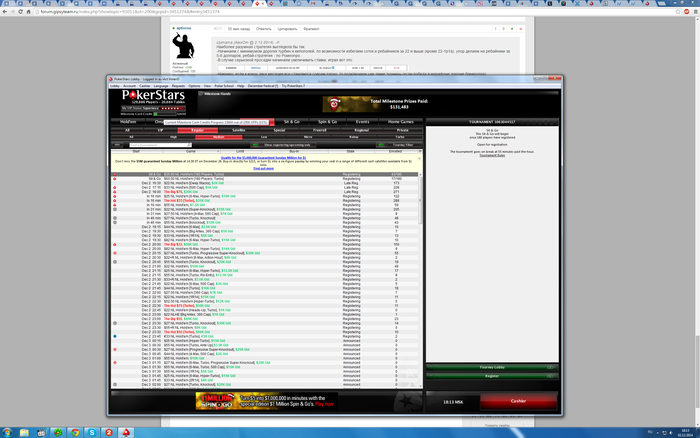Open the Poker School menu
The width and height of the screenshot is (700, 438).
point(224,86)
